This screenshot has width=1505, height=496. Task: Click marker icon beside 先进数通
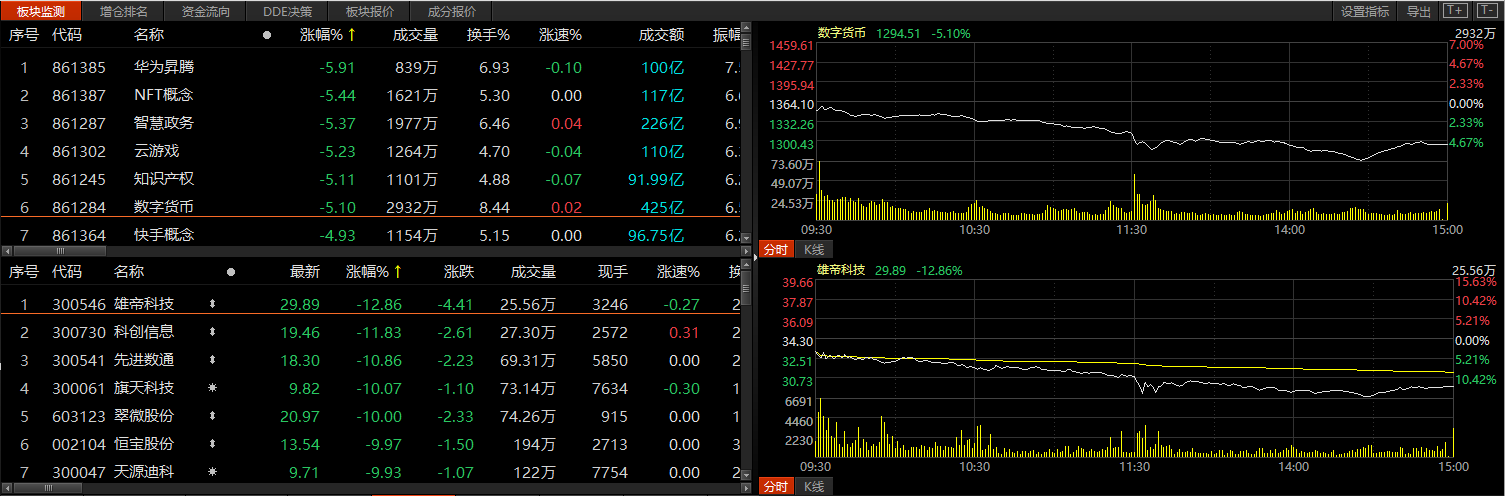pos(211,360)
